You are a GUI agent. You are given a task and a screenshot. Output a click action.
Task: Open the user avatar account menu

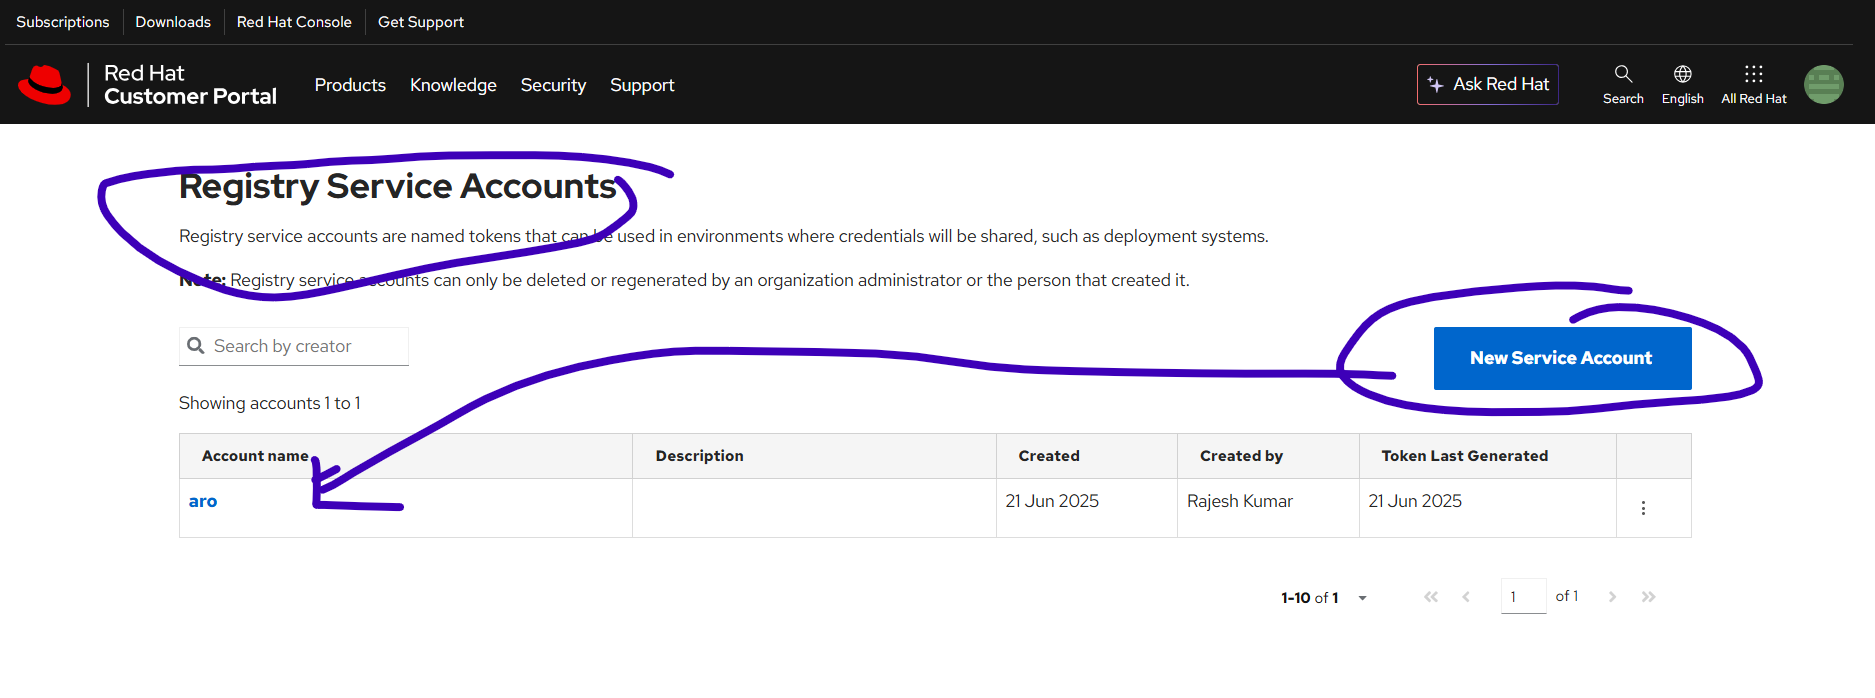tap(1824, 84)
